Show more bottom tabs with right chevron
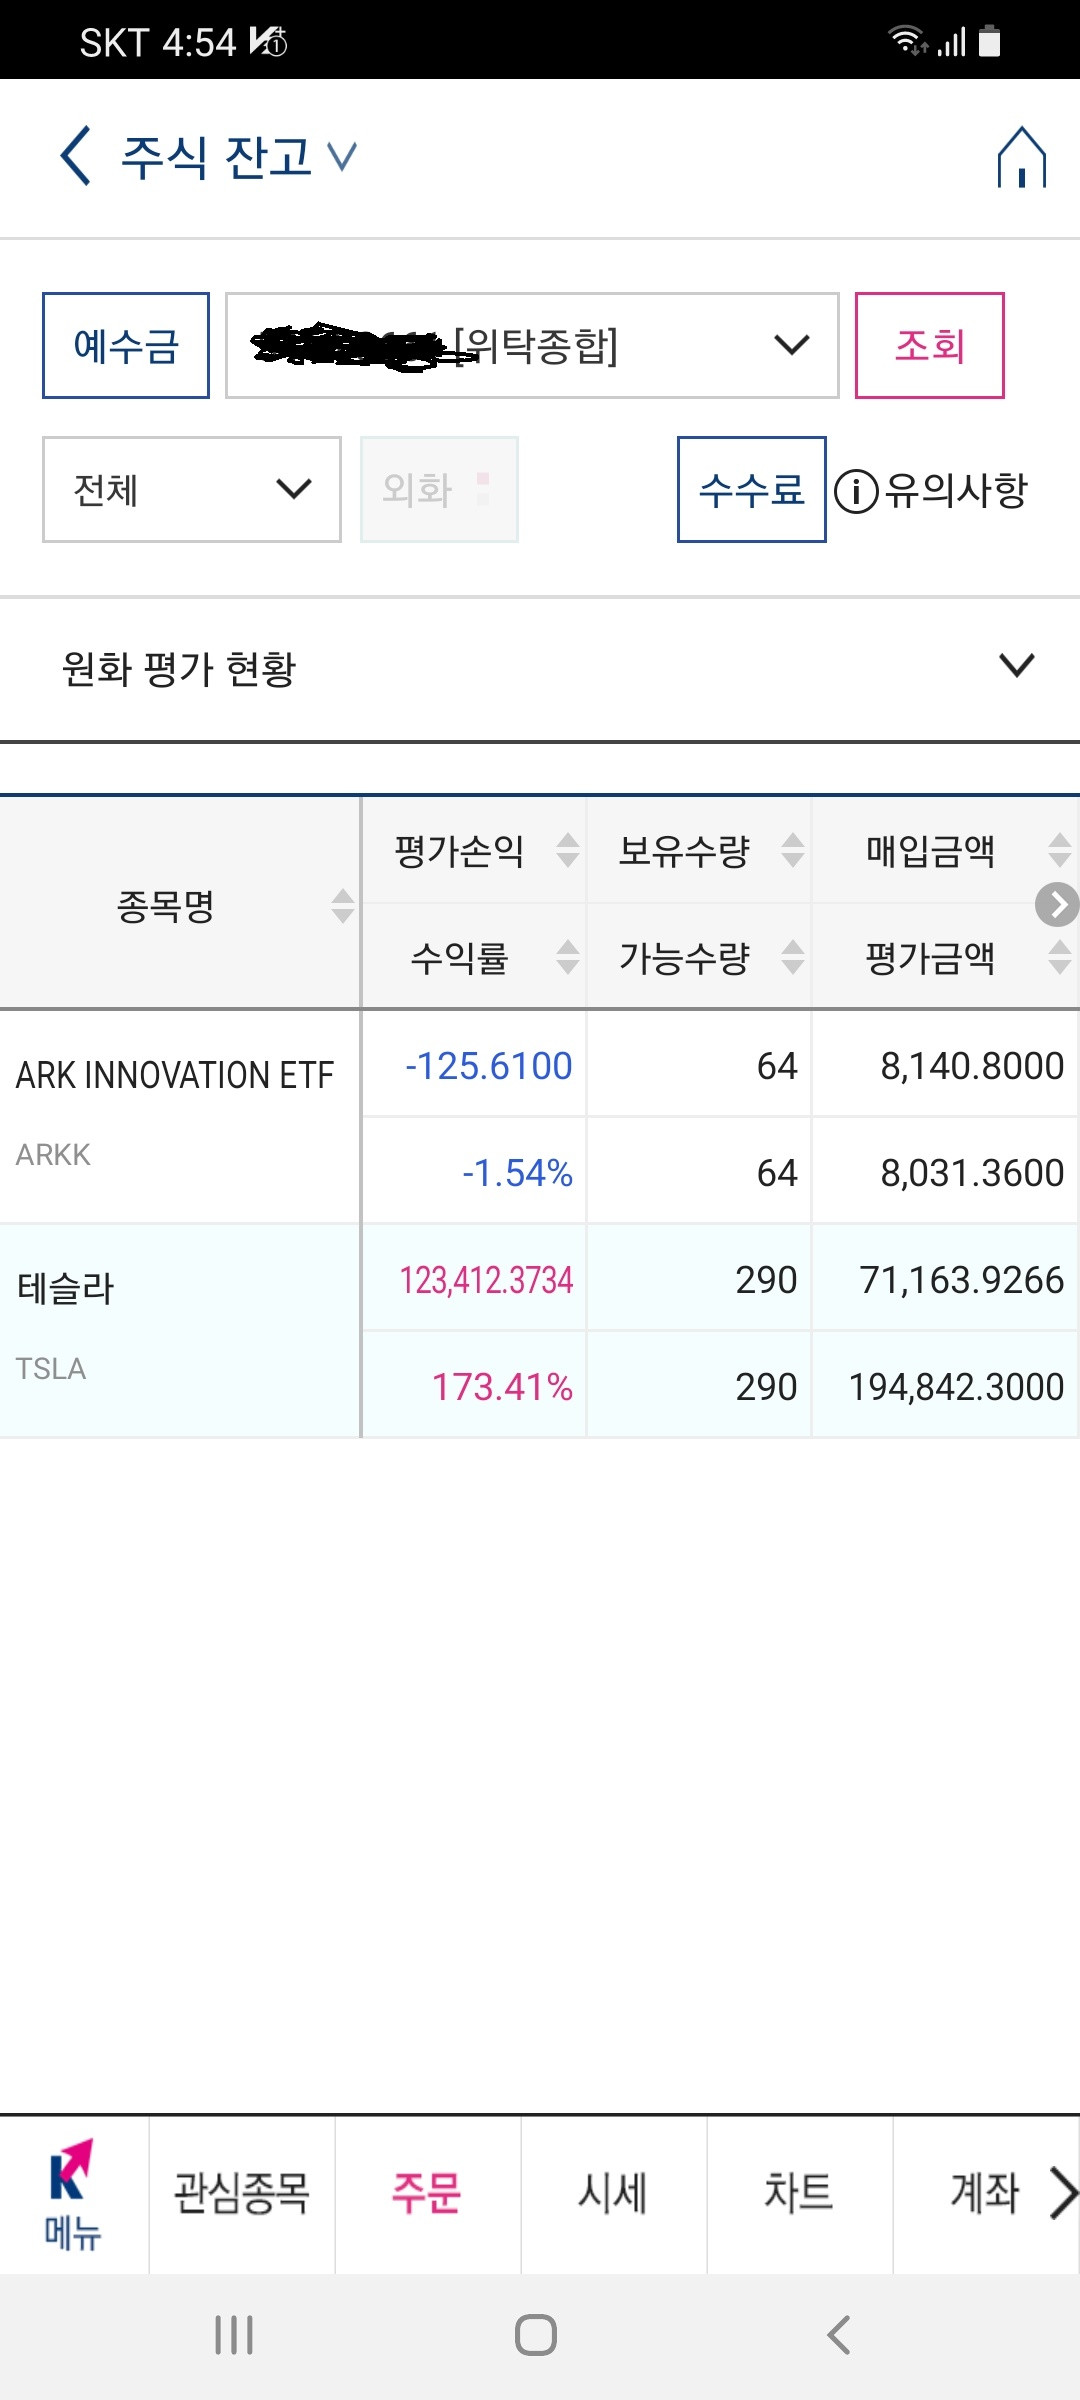This screenshot has height=2400, width=1080. (1063, 2193)
